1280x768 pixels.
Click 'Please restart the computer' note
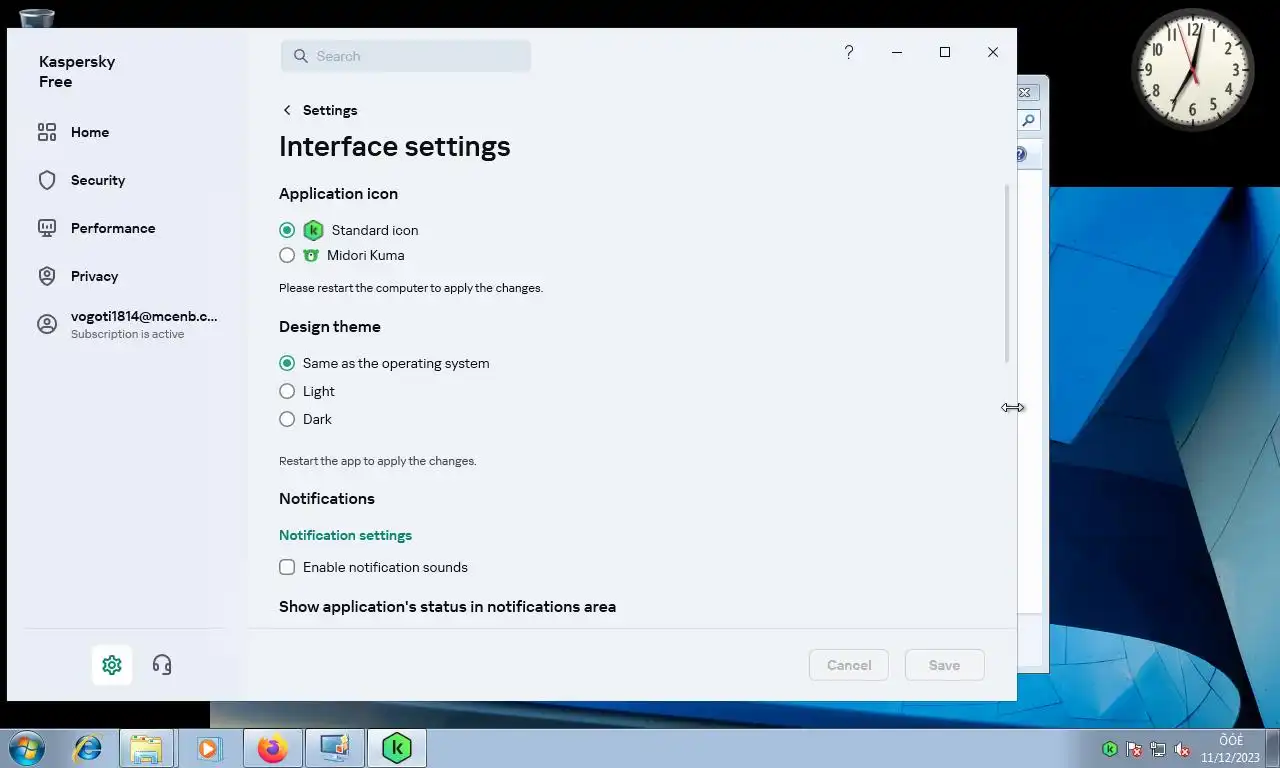[411, 288]
